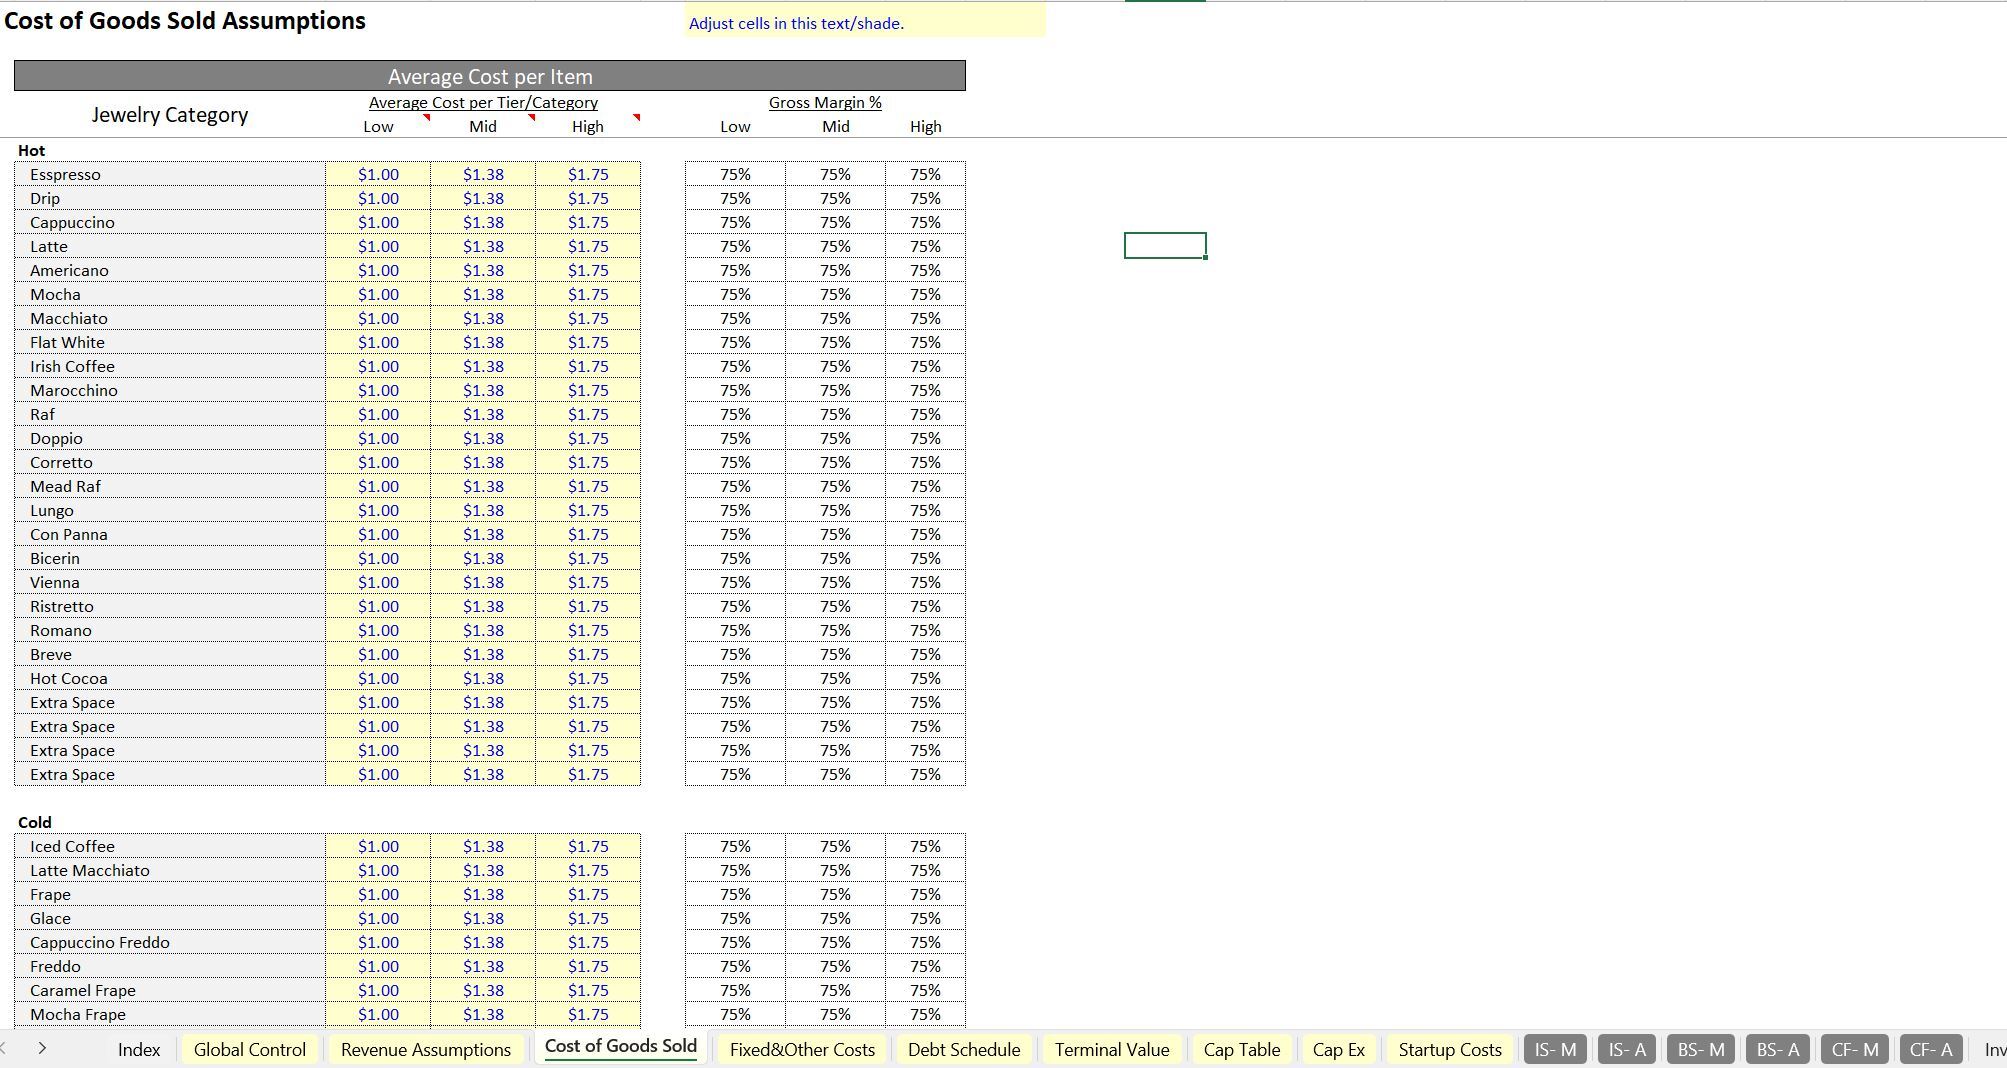Select Freddo Mid gross margin cell
This screenshot has height=1068, width=2007.
pyautogui.click(x=835, y=966)
